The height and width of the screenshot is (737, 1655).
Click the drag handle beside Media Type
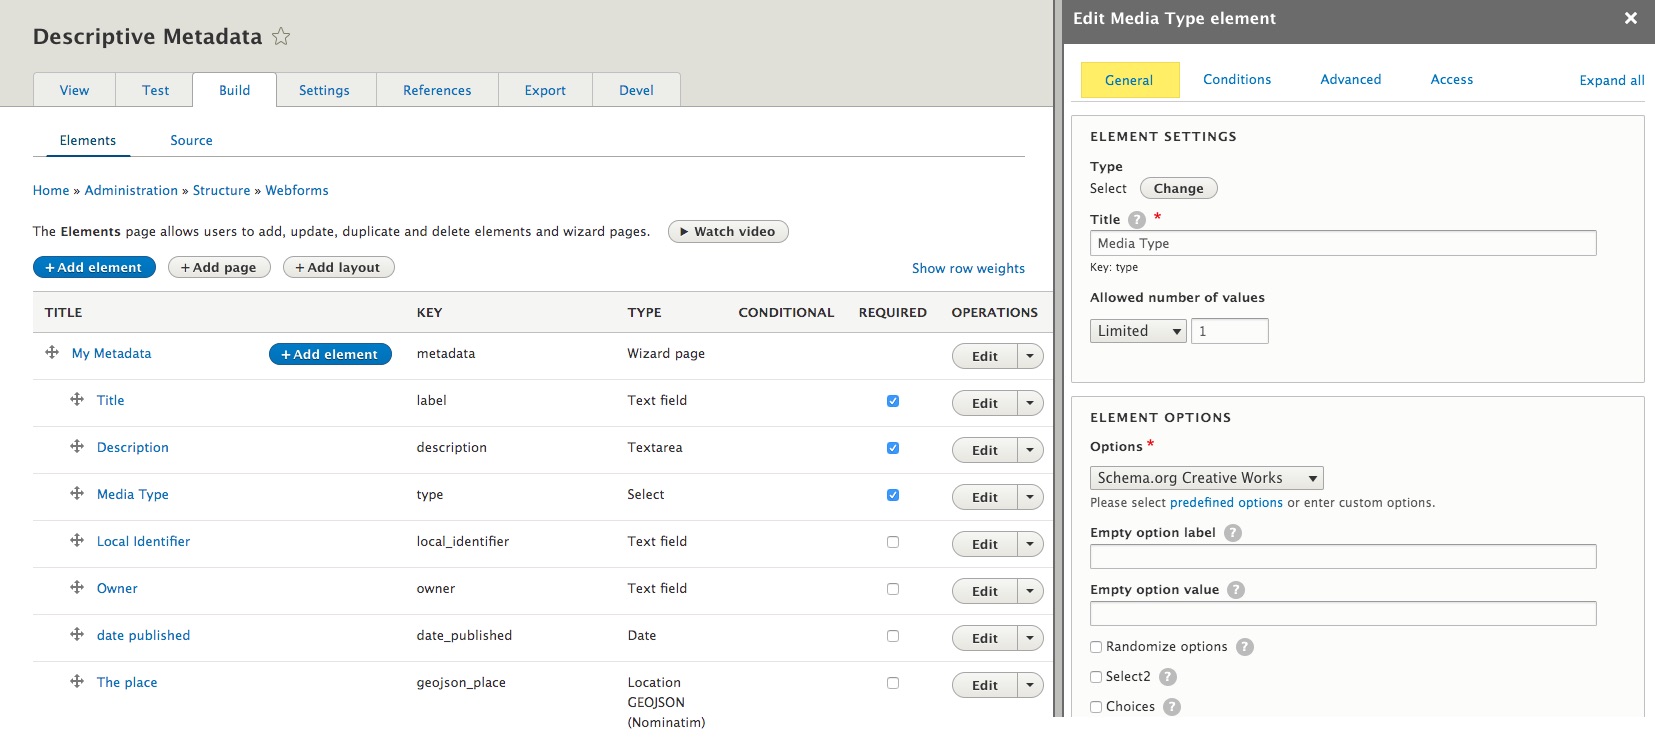pos(77,494)
